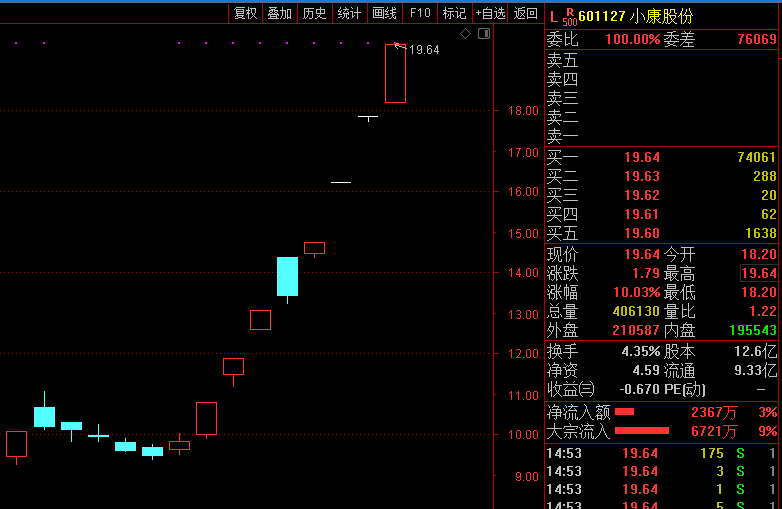782x509 pixels.
Task: Click the tall red candlestick at 19.64
Action: click(395, 73)
